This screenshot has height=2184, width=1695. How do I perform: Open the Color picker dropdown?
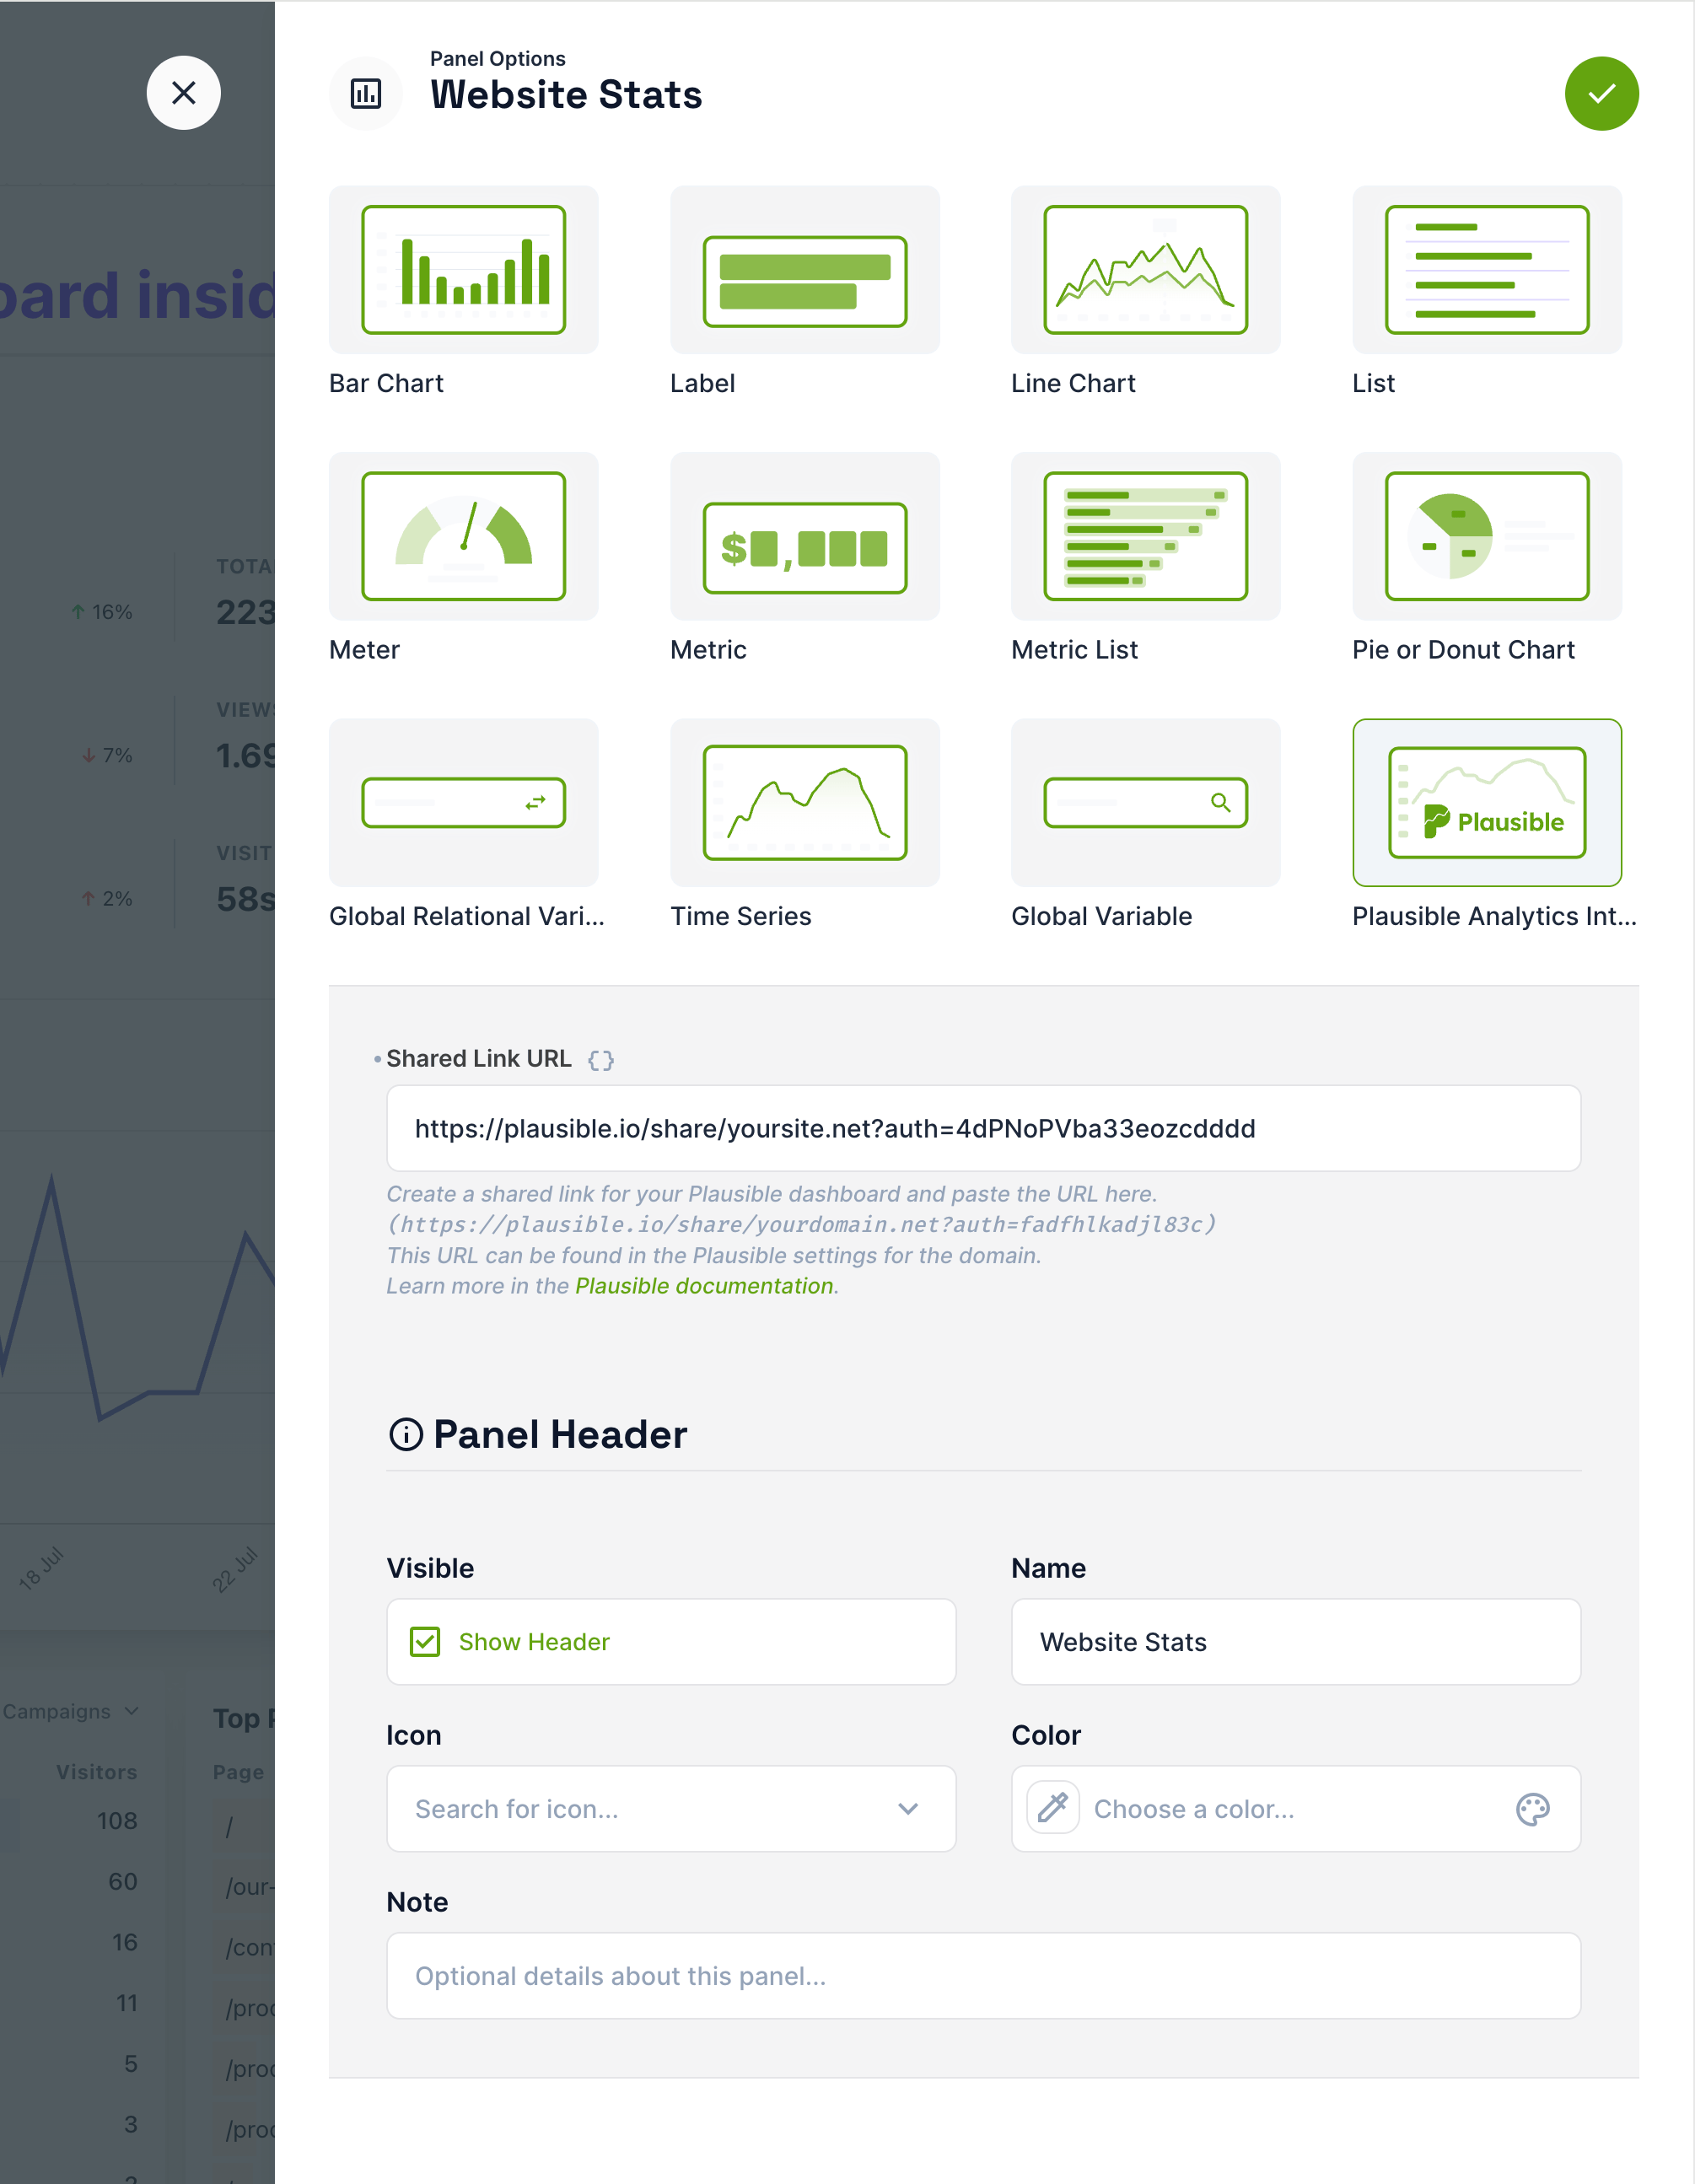[1296, 1808]
